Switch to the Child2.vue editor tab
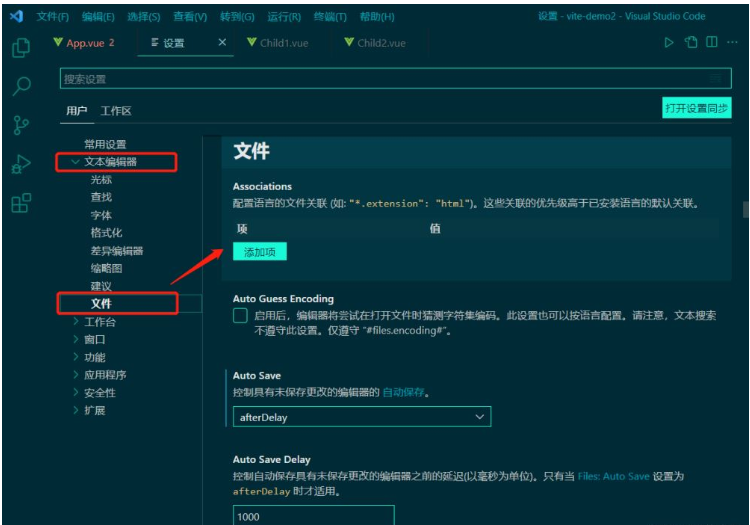This screenshot has width=750, height=525. point(375,43)
